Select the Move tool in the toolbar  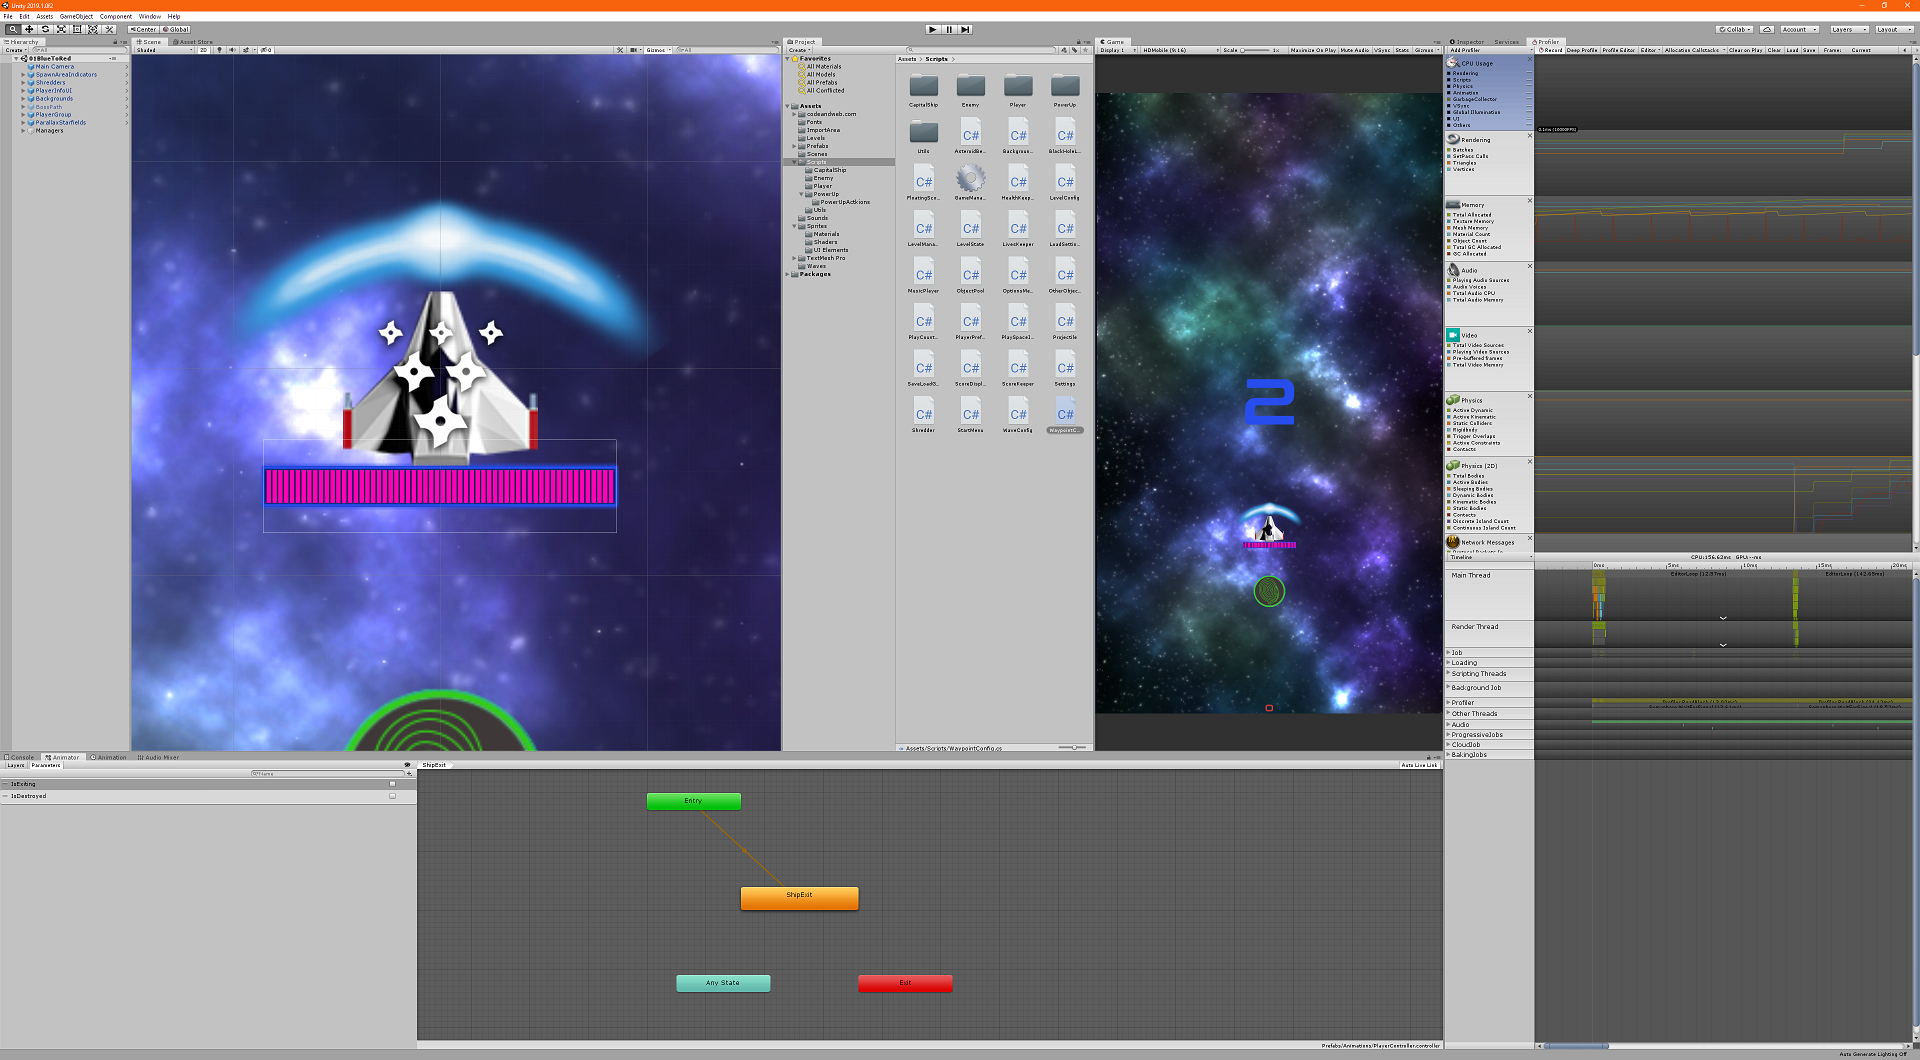[x=29, y=29]
